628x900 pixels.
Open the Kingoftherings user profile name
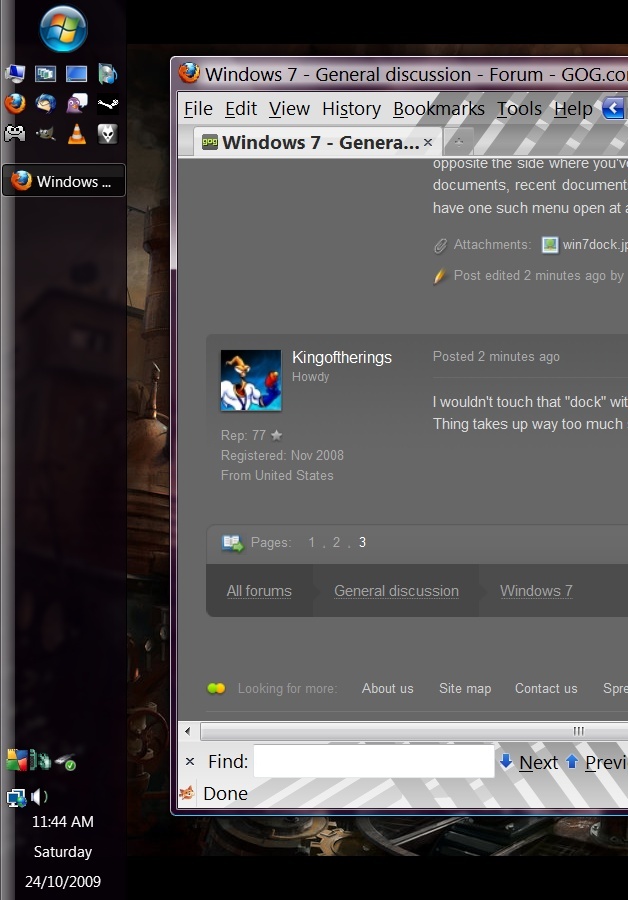click(342, 357)
